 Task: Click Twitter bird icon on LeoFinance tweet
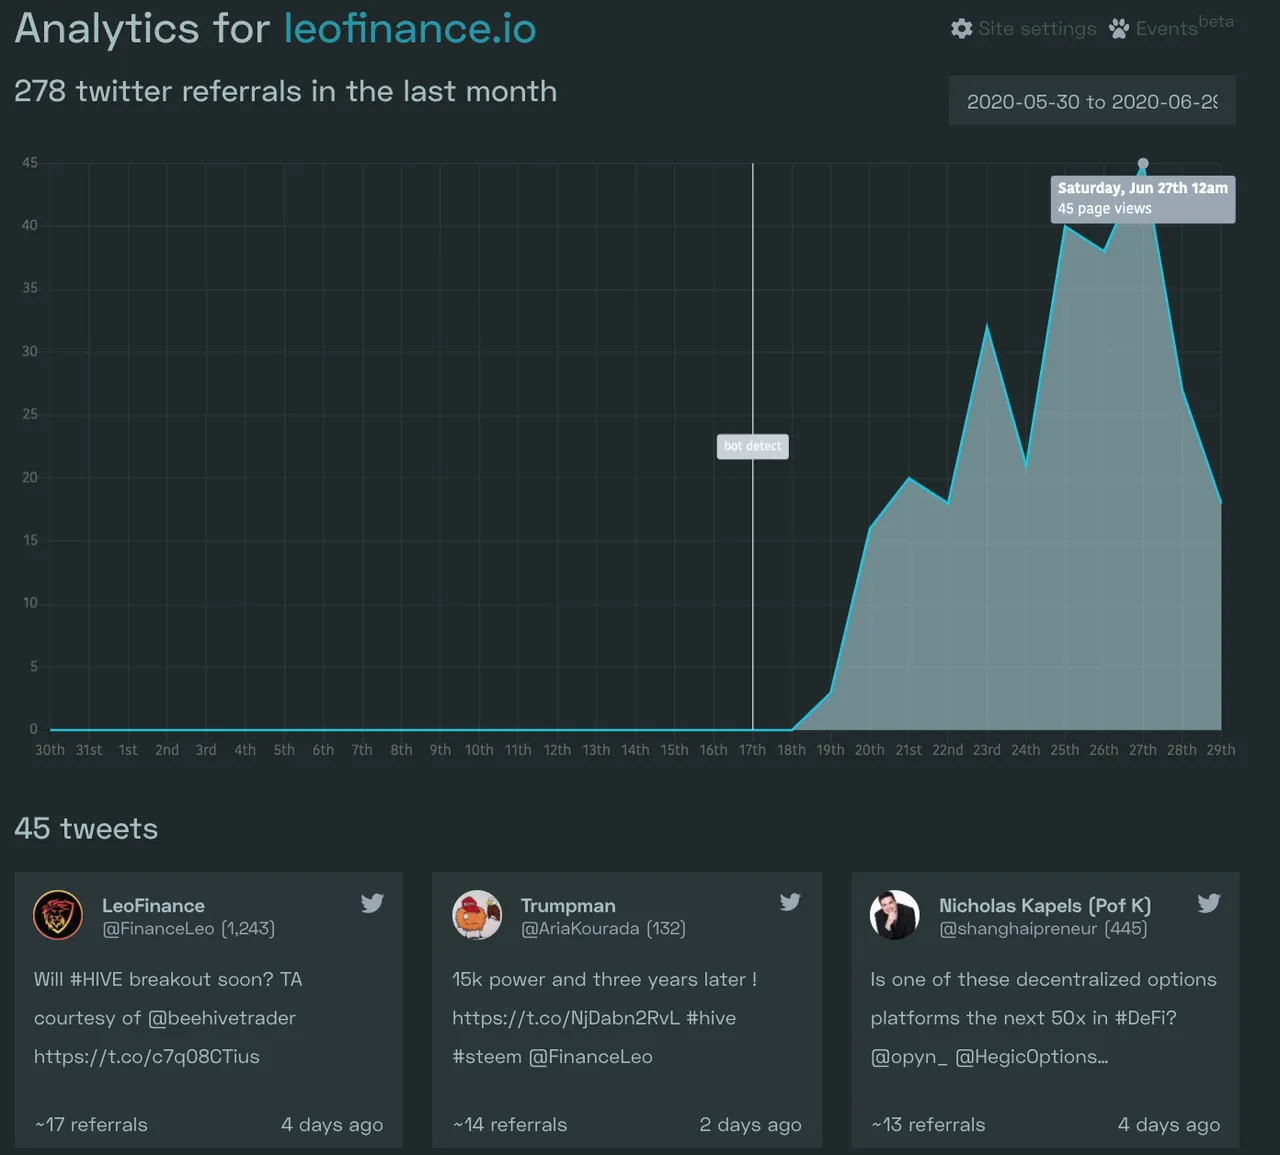[x=372, y=903]
